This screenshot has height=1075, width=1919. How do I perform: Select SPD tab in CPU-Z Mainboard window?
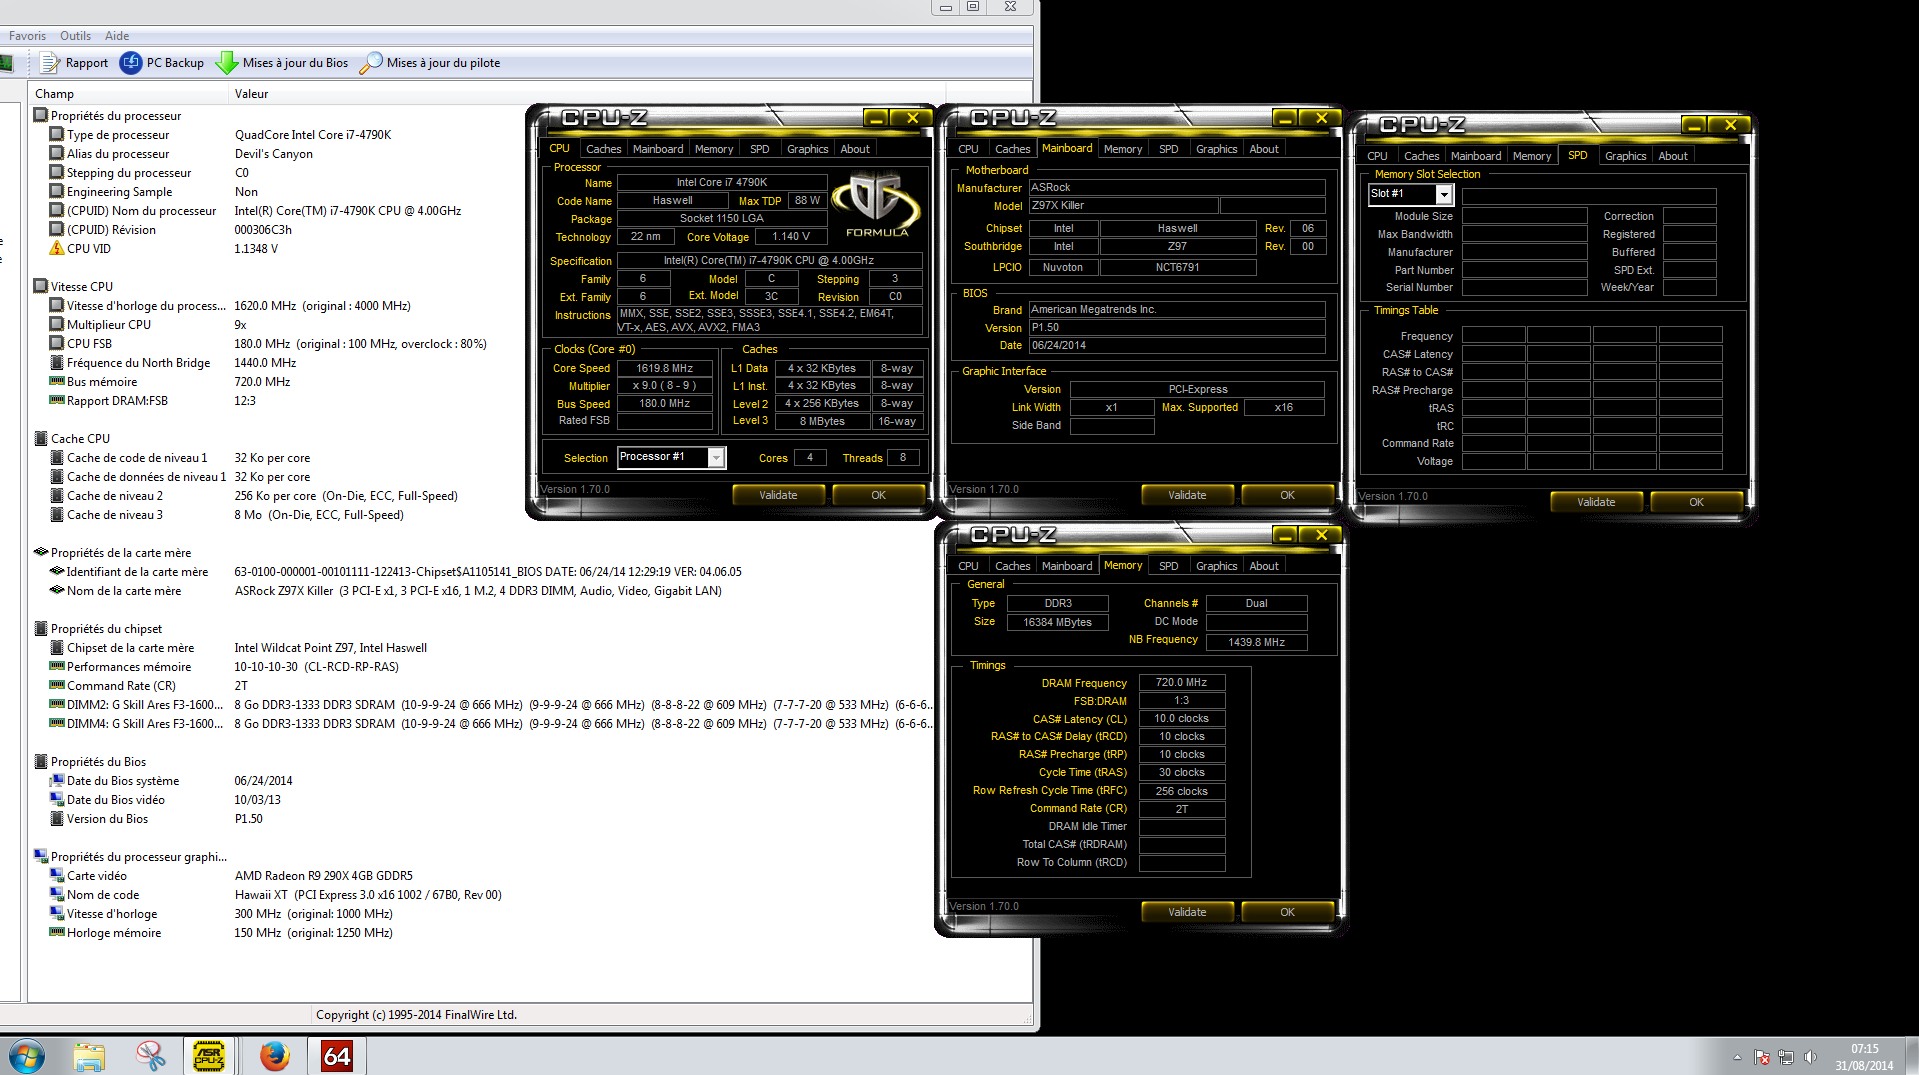coord(1168,149)
